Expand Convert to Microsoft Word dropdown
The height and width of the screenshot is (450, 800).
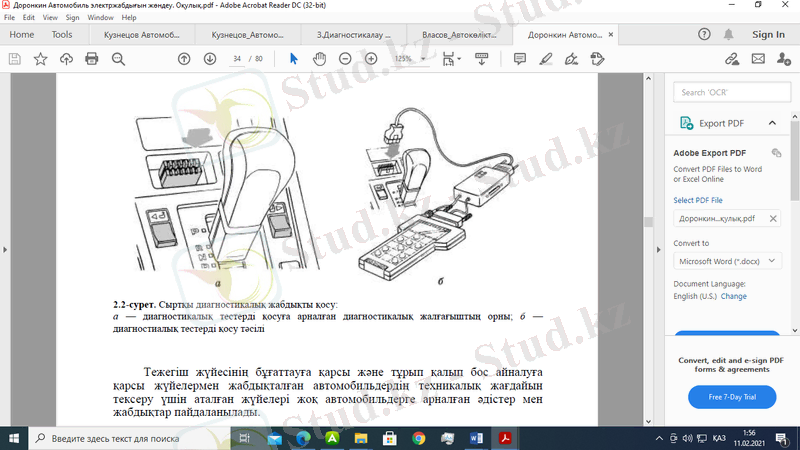click(x=728, y=261)
